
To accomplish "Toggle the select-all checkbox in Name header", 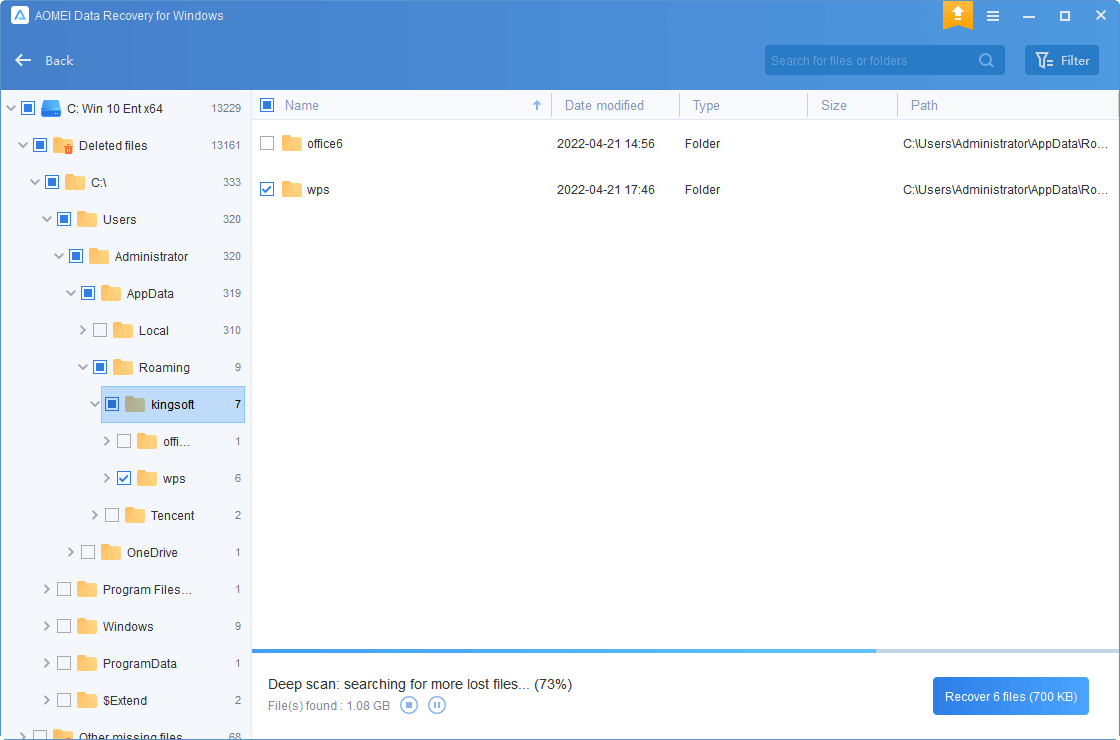I will 267,105.
